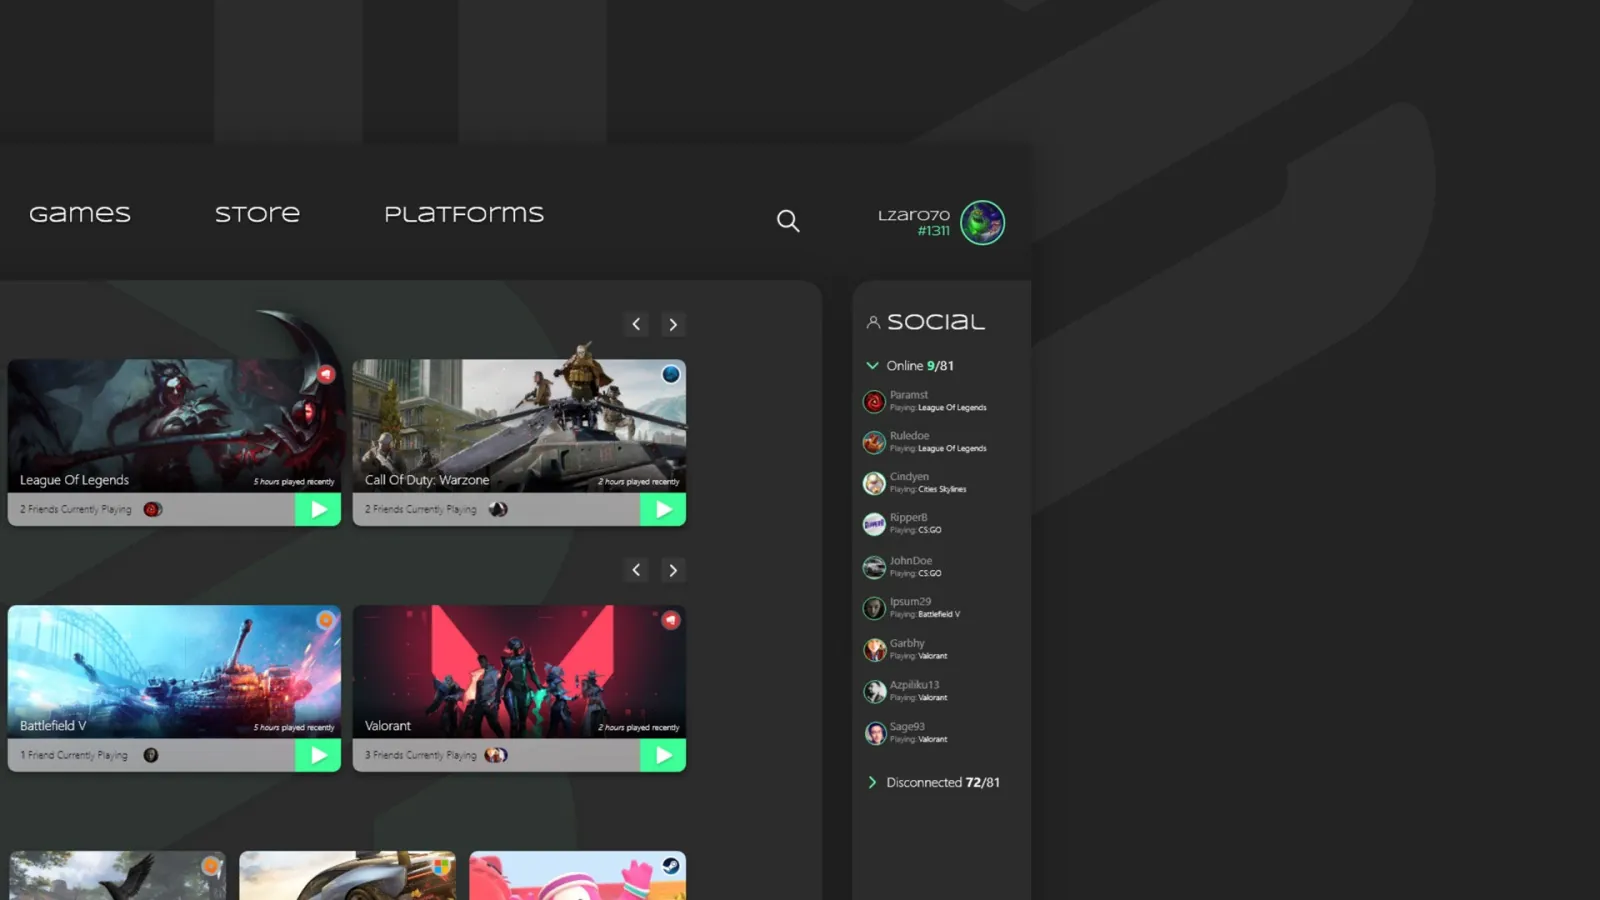This screenshot has width=1600, height=900.
Task: Open the Call Of Duty: Warzone artwork
Action: point(519,426)
